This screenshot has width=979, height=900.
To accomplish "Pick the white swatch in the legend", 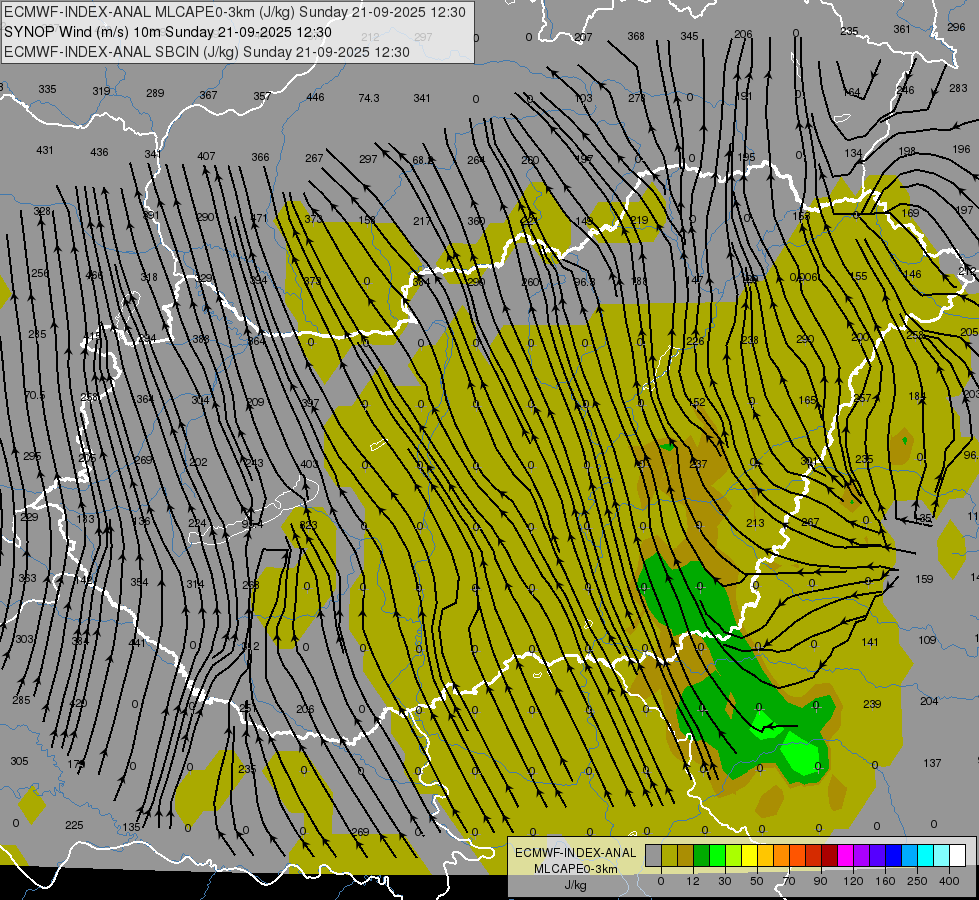I will click(x=957, y=855).
